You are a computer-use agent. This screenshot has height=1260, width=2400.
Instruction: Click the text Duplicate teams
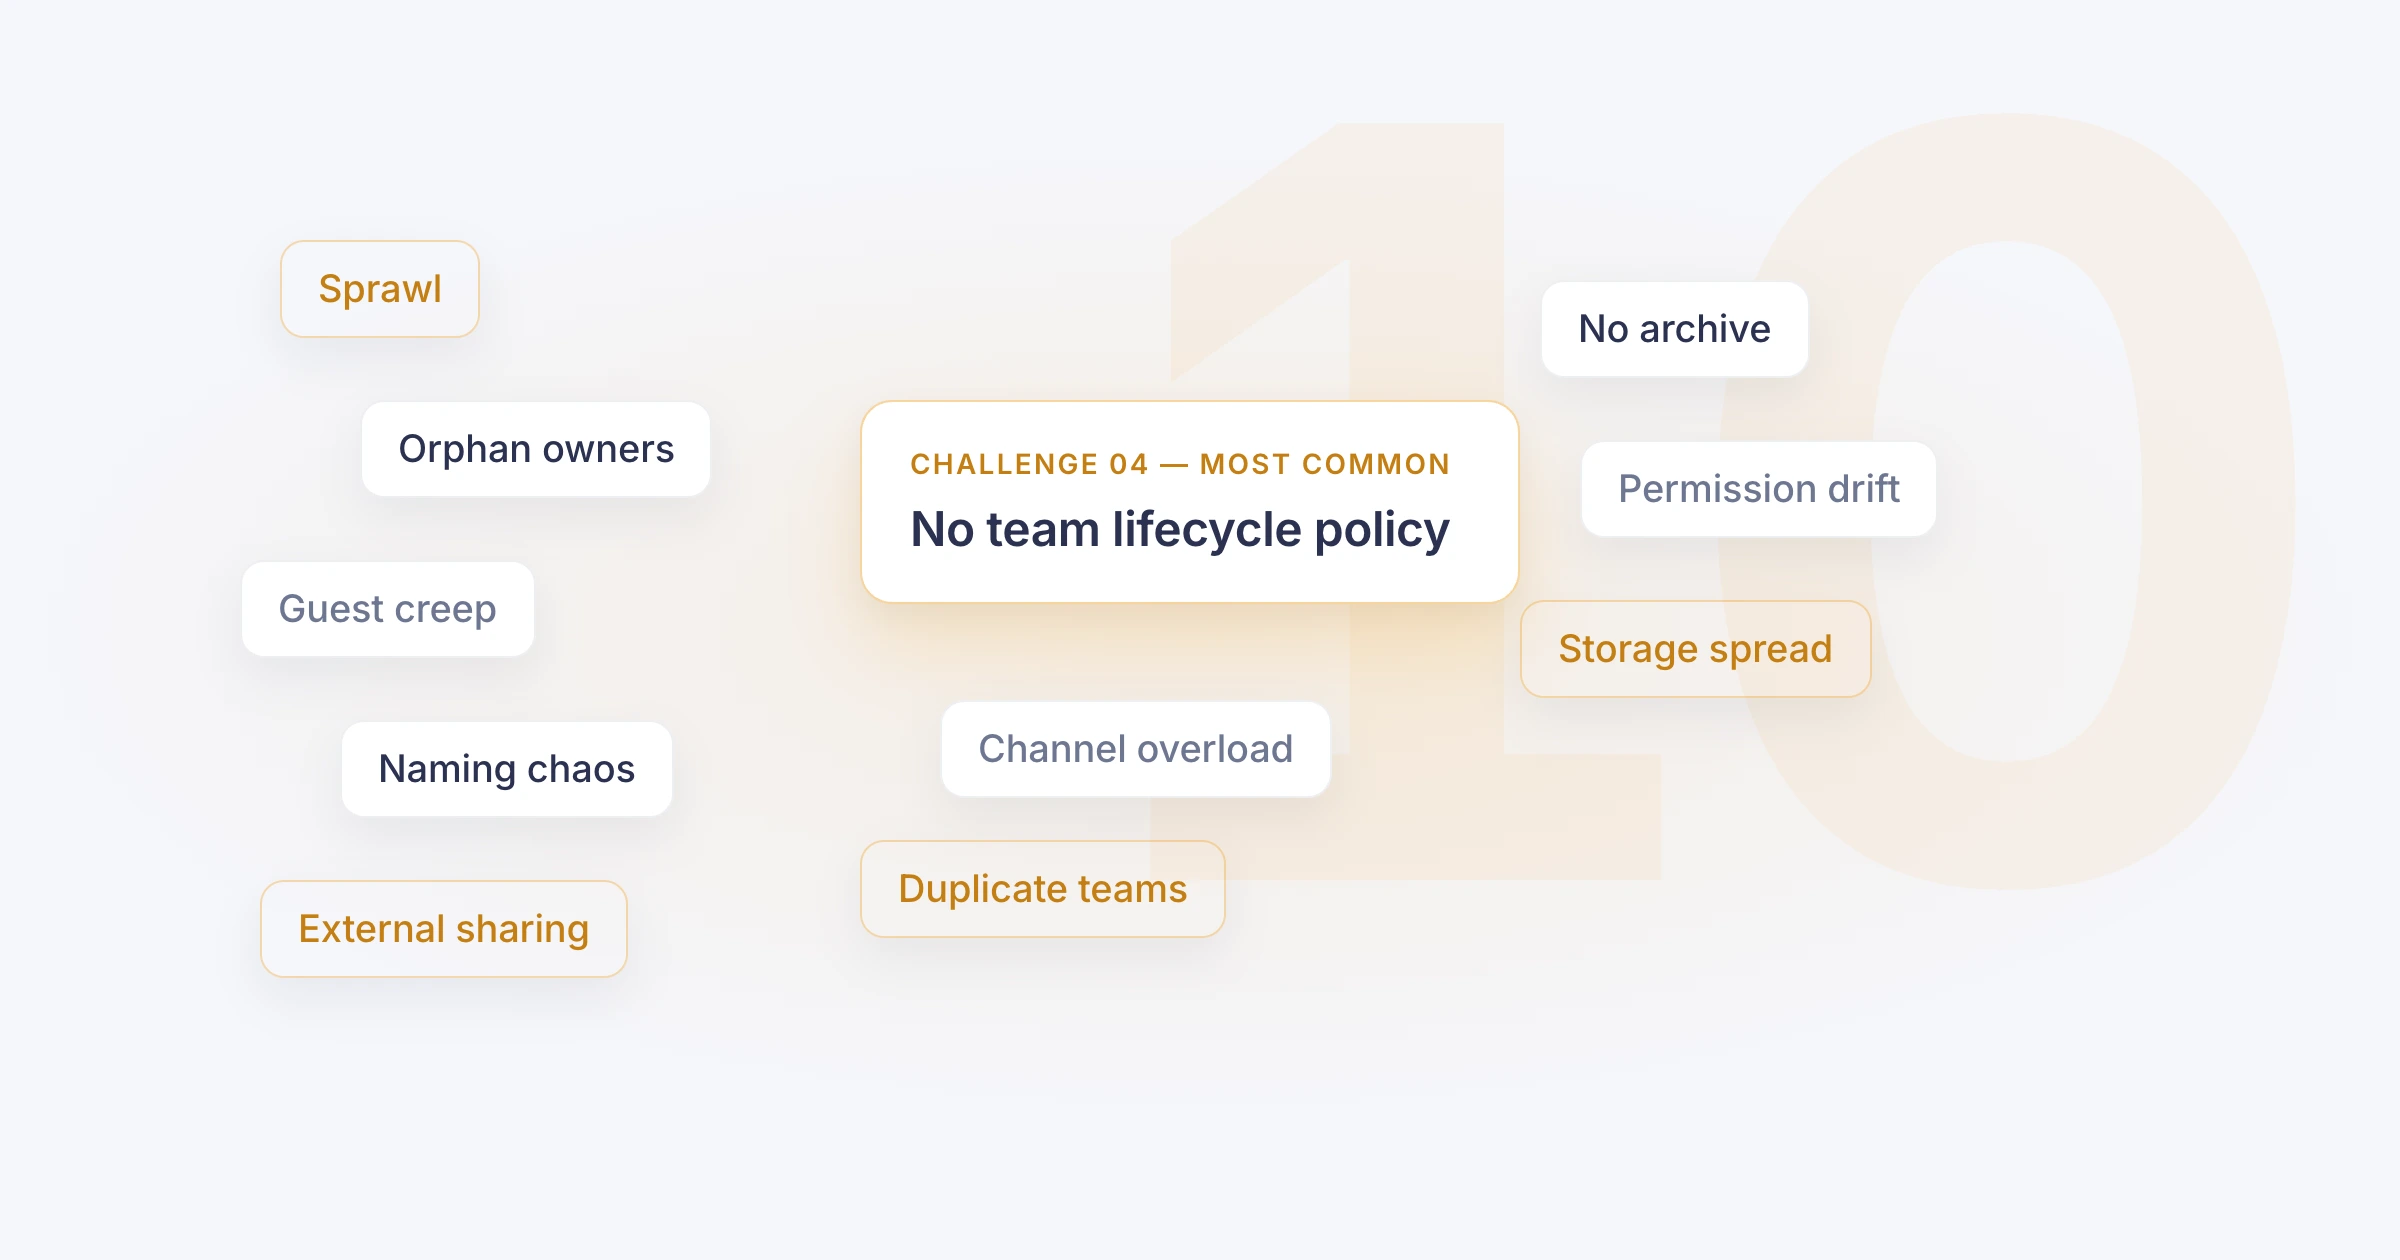(x=1043, y=889)
